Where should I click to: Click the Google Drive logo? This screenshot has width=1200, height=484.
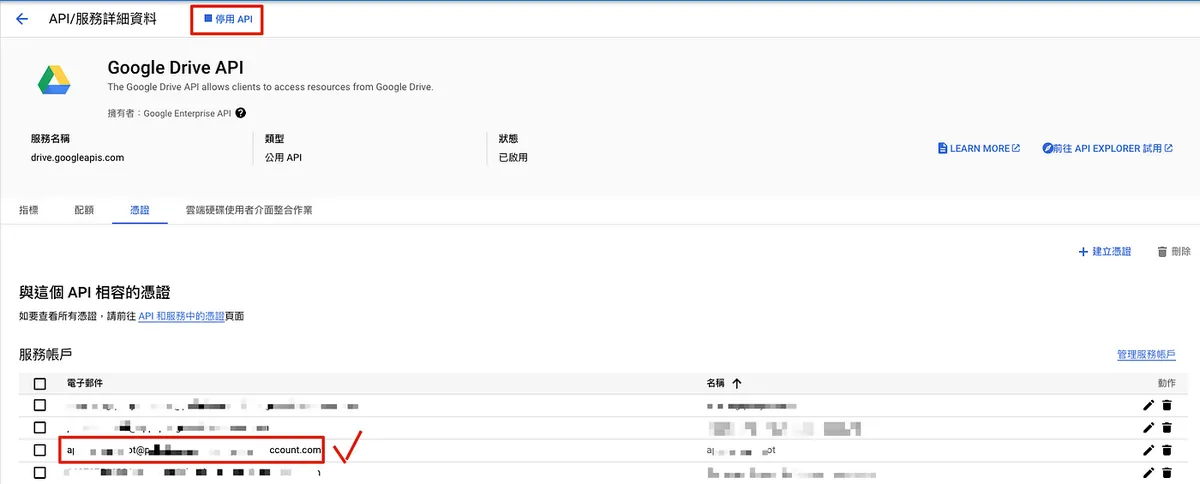coord(54,80)
